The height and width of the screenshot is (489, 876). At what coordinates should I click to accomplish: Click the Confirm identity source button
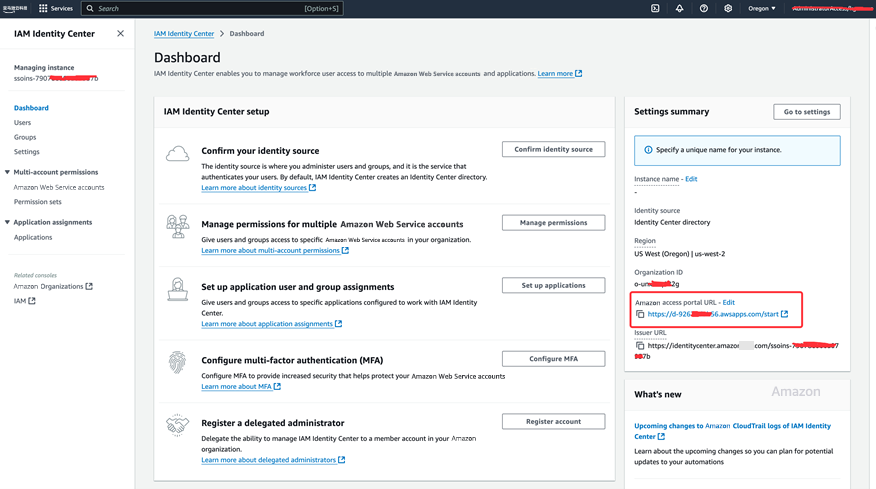(553, 149)
